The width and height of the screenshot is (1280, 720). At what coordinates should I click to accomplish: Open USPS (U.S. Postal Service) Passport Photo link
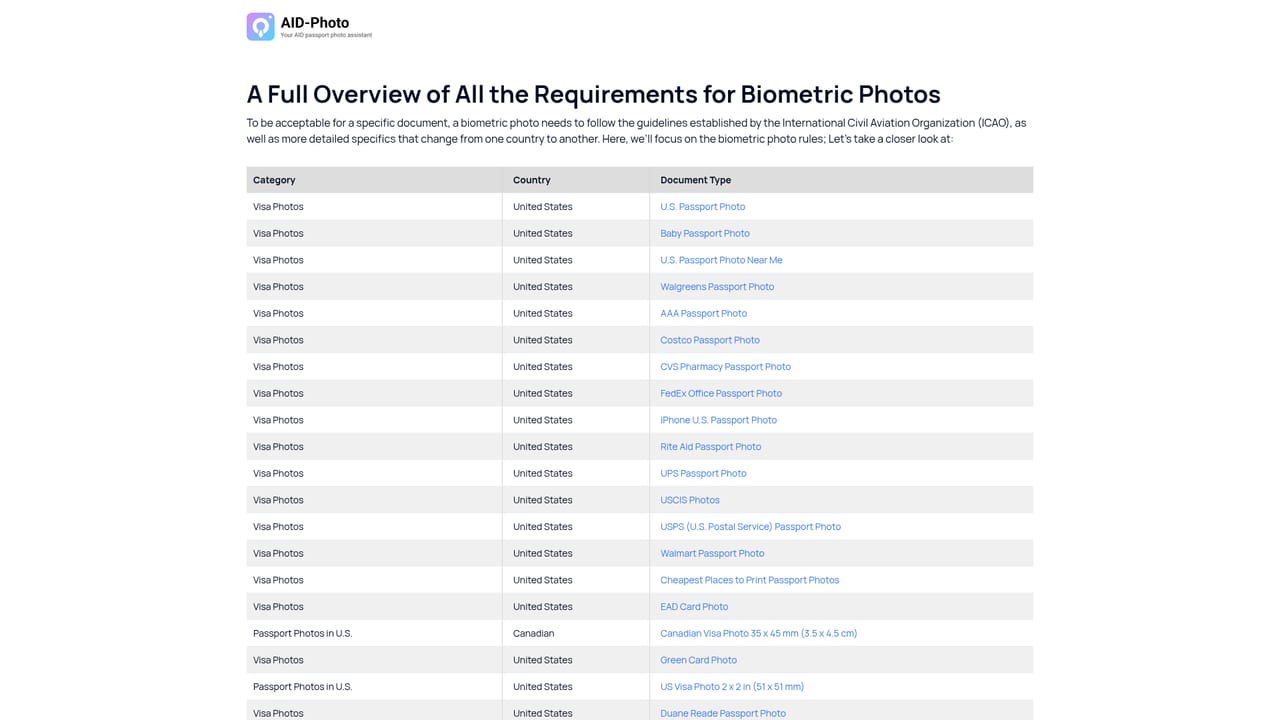point(750,527)
